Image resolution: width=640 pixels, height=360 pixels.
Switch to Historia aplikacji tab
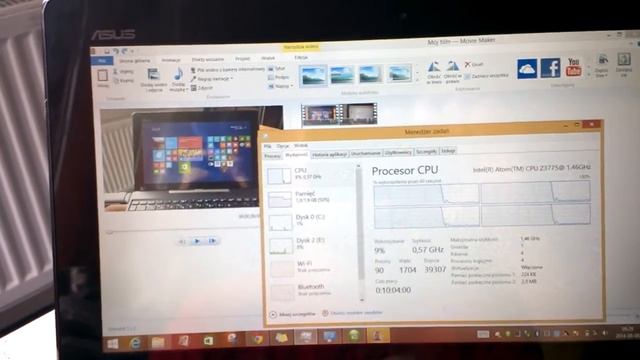click(x=329, y=155)
